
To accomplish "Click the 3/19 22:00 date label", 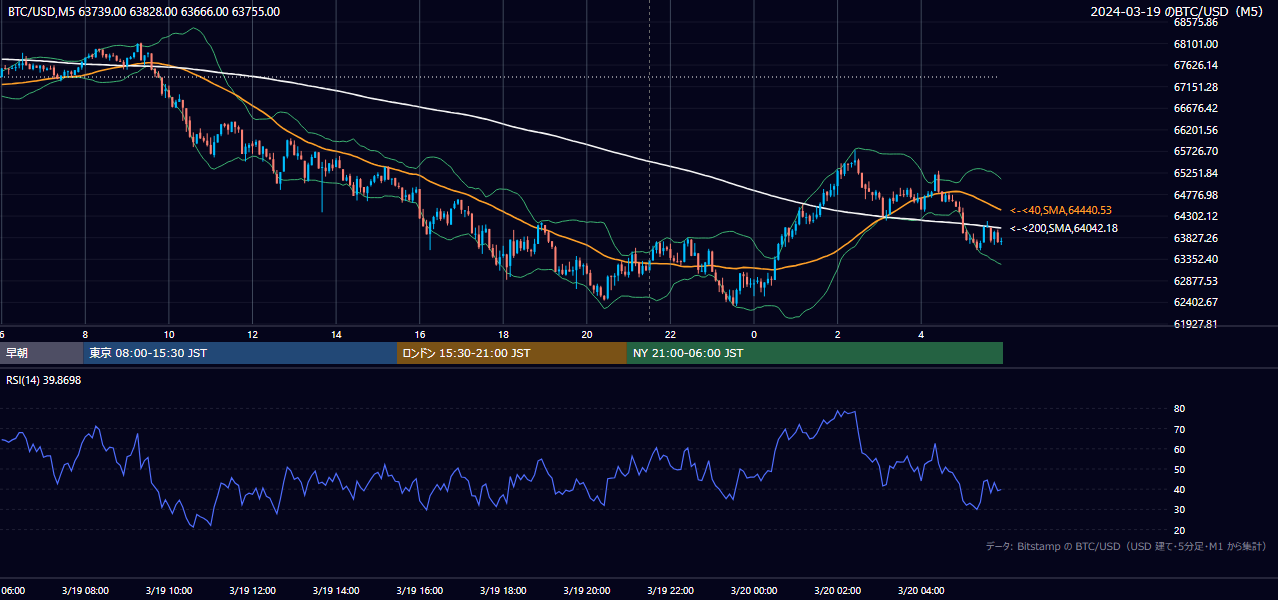I will [670, 590].
